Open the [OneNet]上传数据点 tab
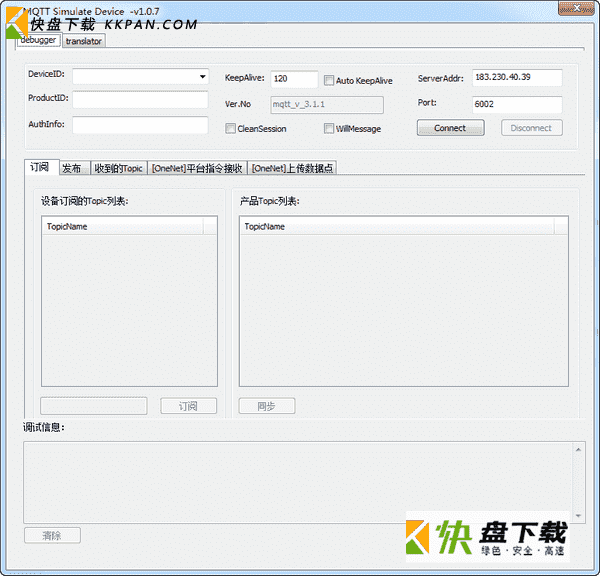This screenshot has width=600, height=576. click(x=292, y=168)
